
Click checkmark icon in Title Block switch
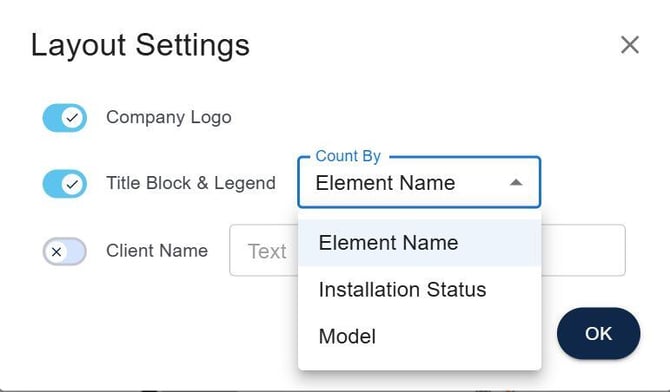pos(72,184)
